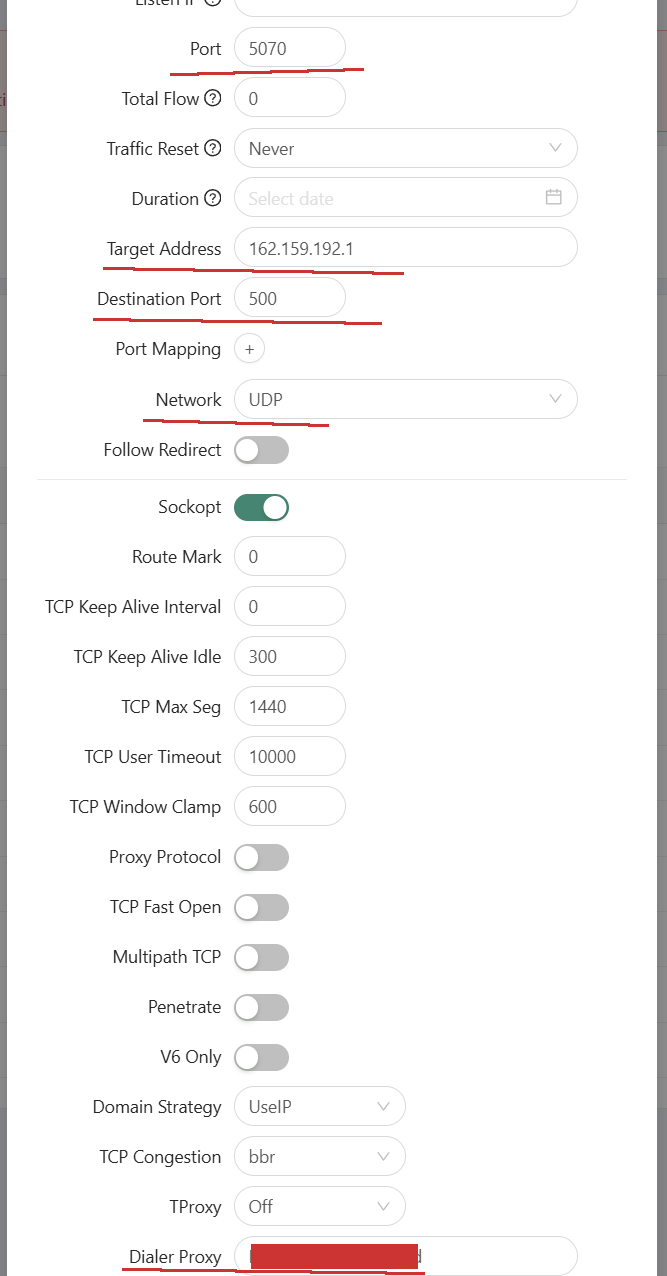Viewport: 667px width, 1276px height.
Task: Add a Port Mapping with plus button
Action: [249, 349]
